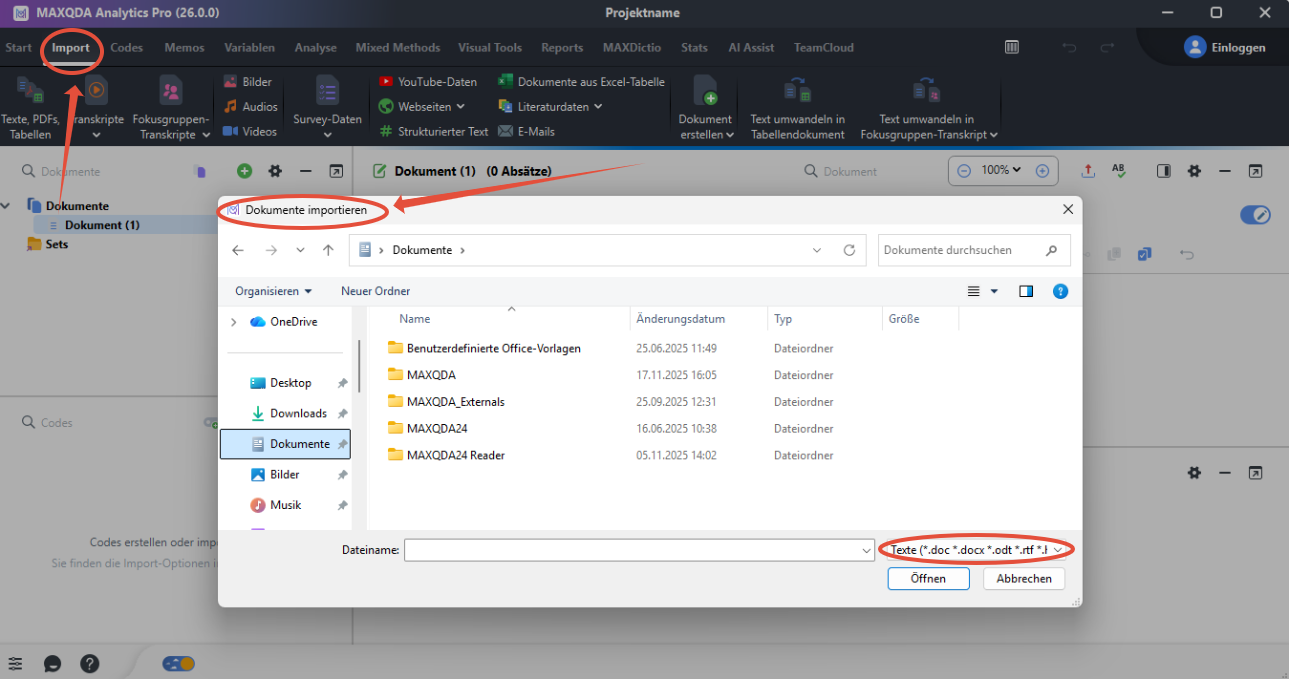Import Videos from the ribbon
1289x679 pixels.
249,131
